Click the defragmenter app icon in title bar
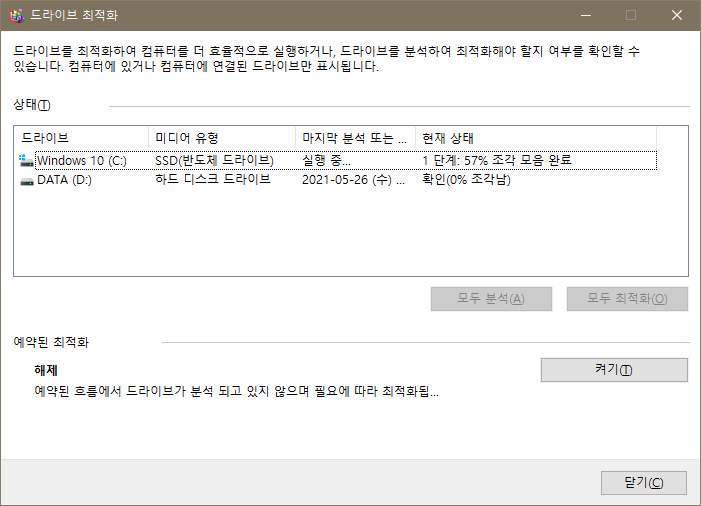 click(17, 16)
